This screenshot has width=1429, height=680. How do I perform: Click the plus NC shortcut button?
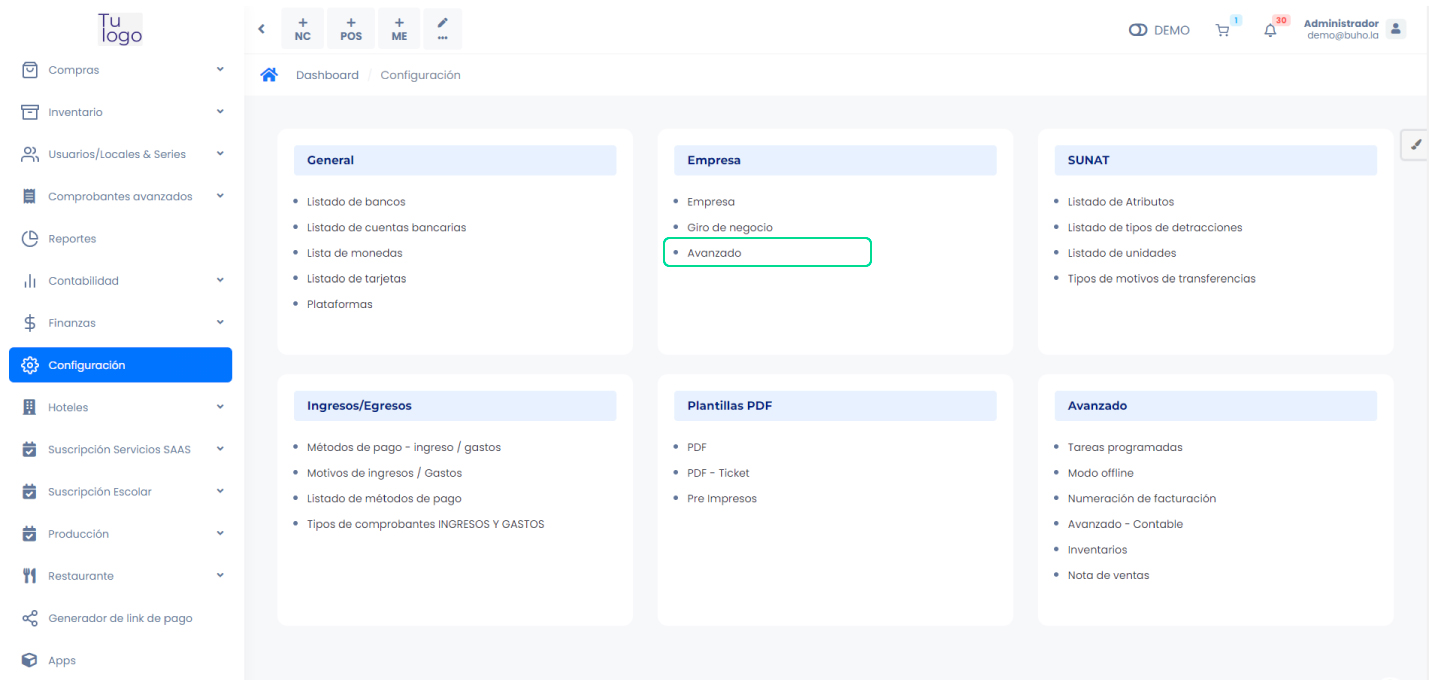point(302,29)
